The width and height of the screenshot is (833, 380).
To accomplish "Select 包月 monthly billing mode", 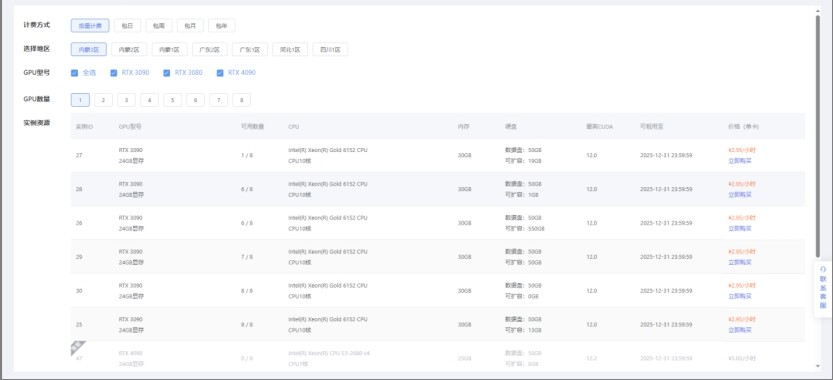I will 190,26.
